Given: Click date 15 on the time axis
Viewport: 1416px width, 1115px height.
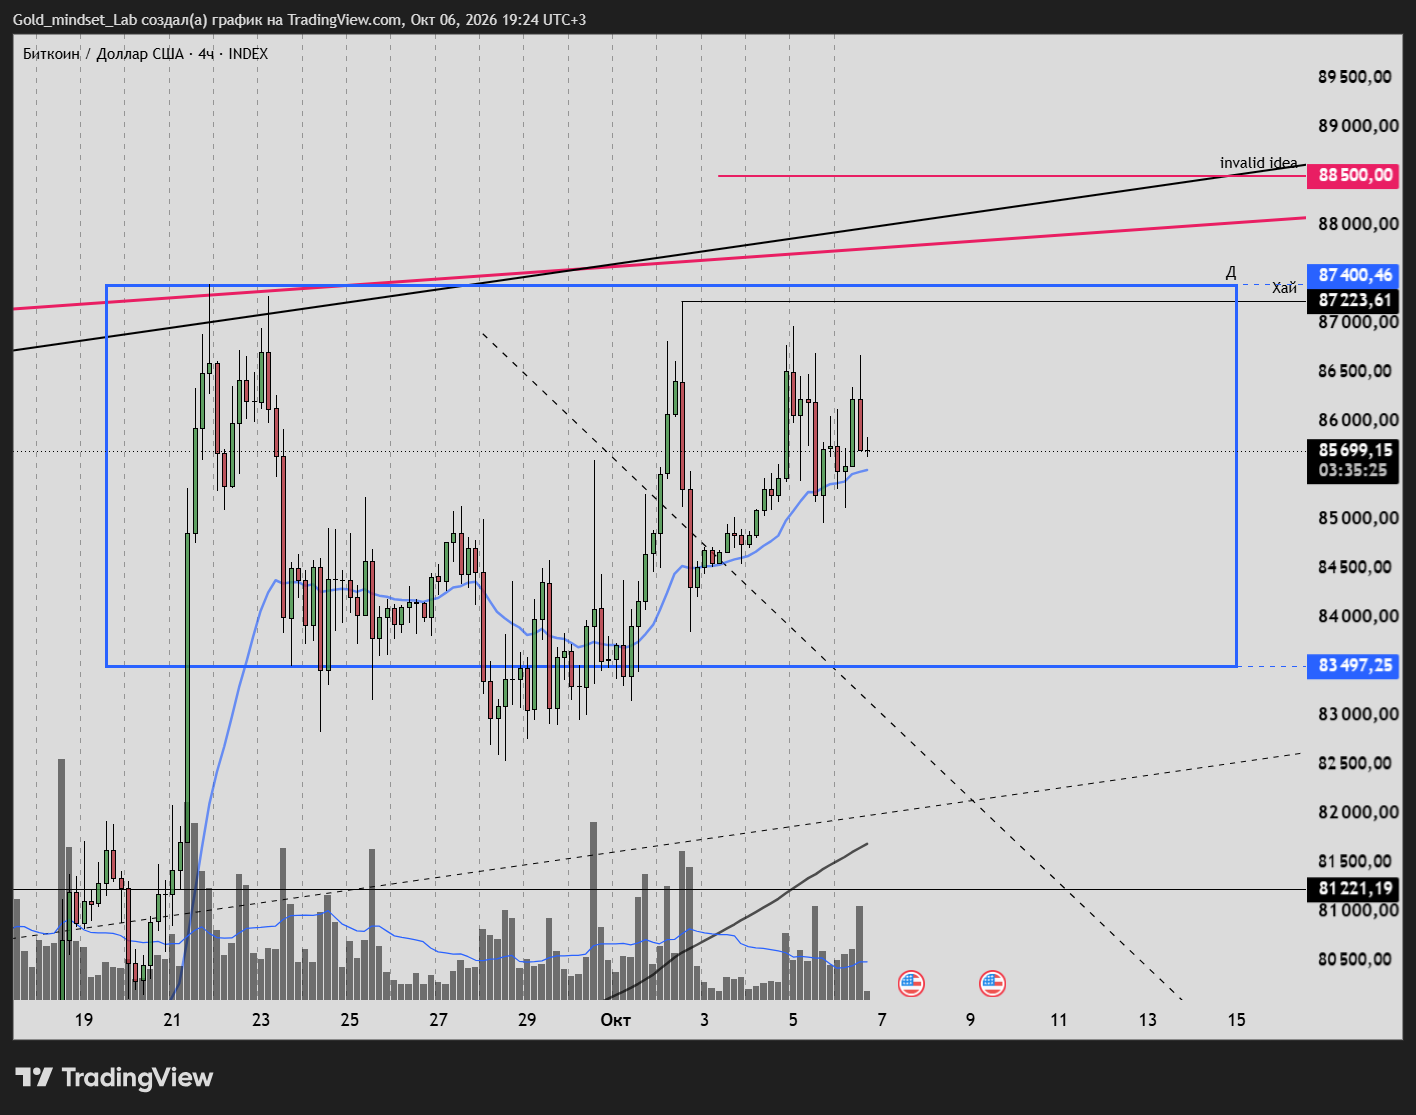Looking at the screenshot, I should pos(1237,1020).
